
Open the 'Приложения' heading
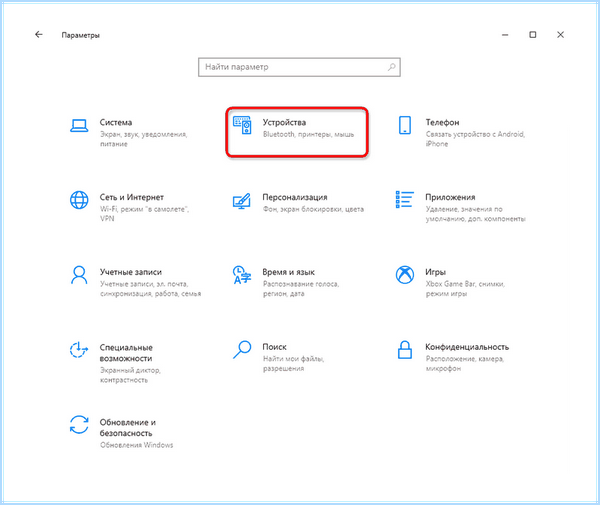pos(450,197)
